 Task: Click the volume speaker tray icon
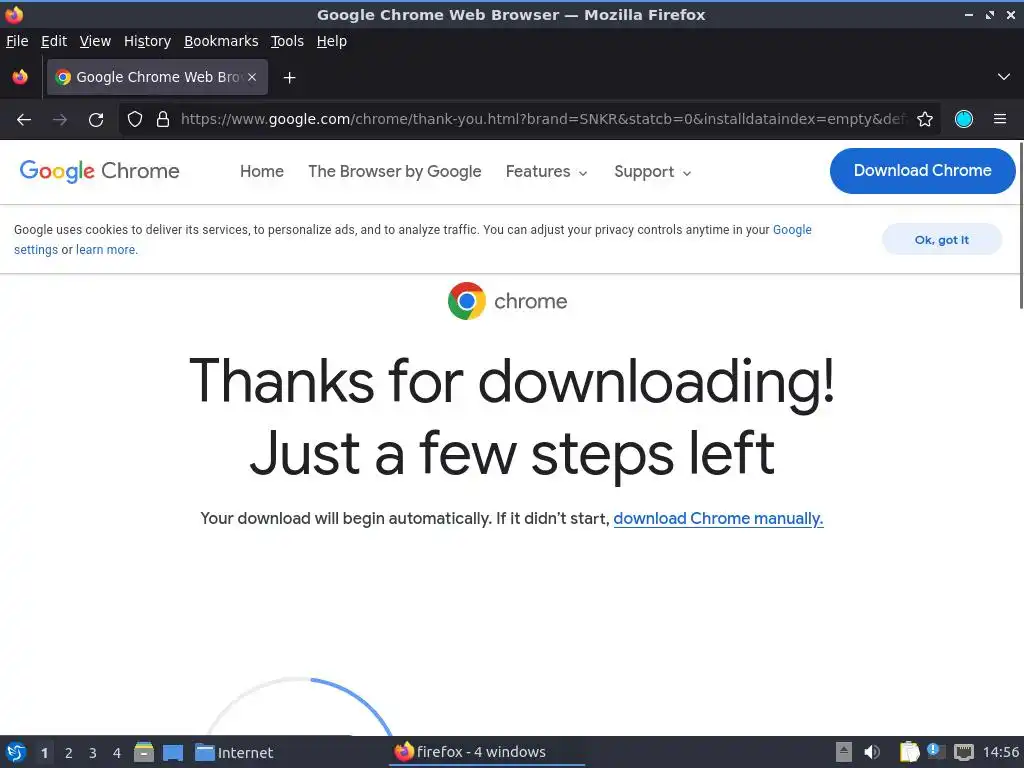[x=872, y=752]
